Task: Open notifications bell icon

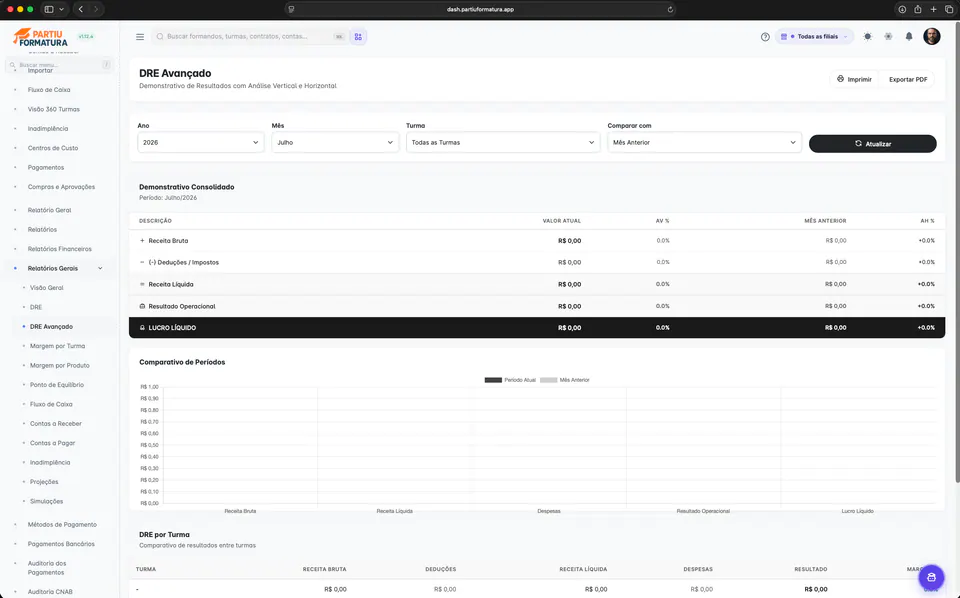Action: click(x=909, y=37)
